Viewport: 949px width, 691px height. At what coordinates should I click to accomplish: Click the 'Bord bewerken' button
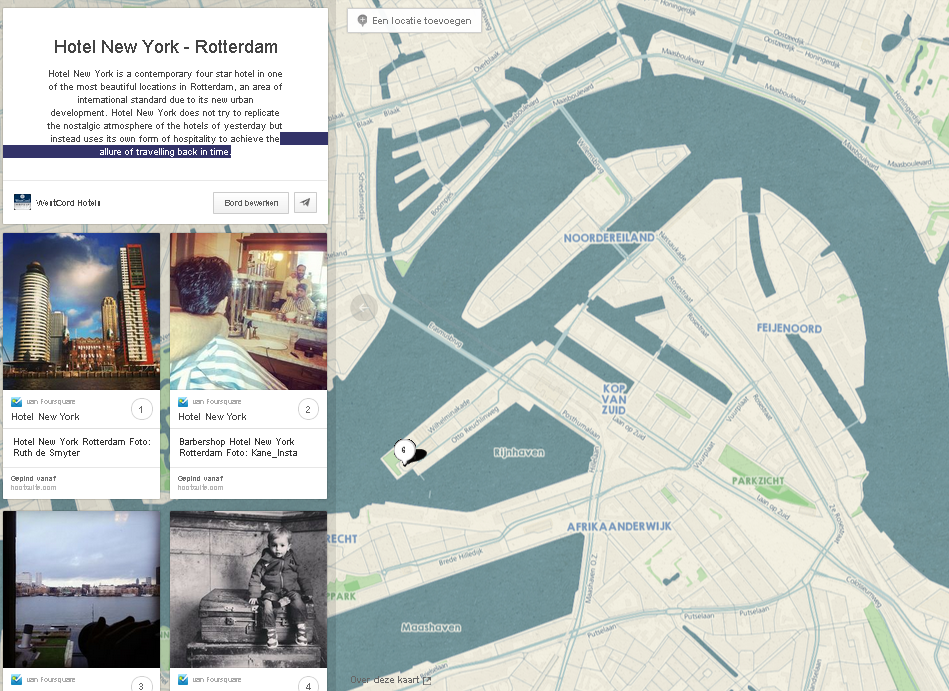click(x=251, y=203)
